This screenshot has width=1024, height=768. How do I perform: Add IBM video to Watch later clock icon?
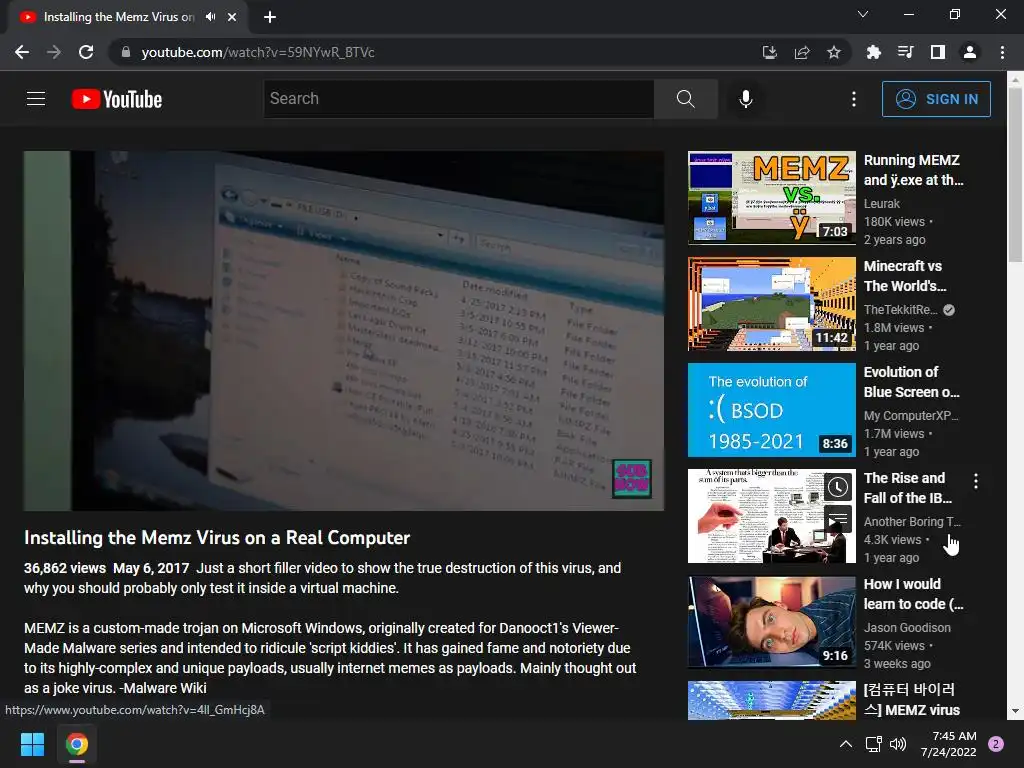tap(838, 487)
